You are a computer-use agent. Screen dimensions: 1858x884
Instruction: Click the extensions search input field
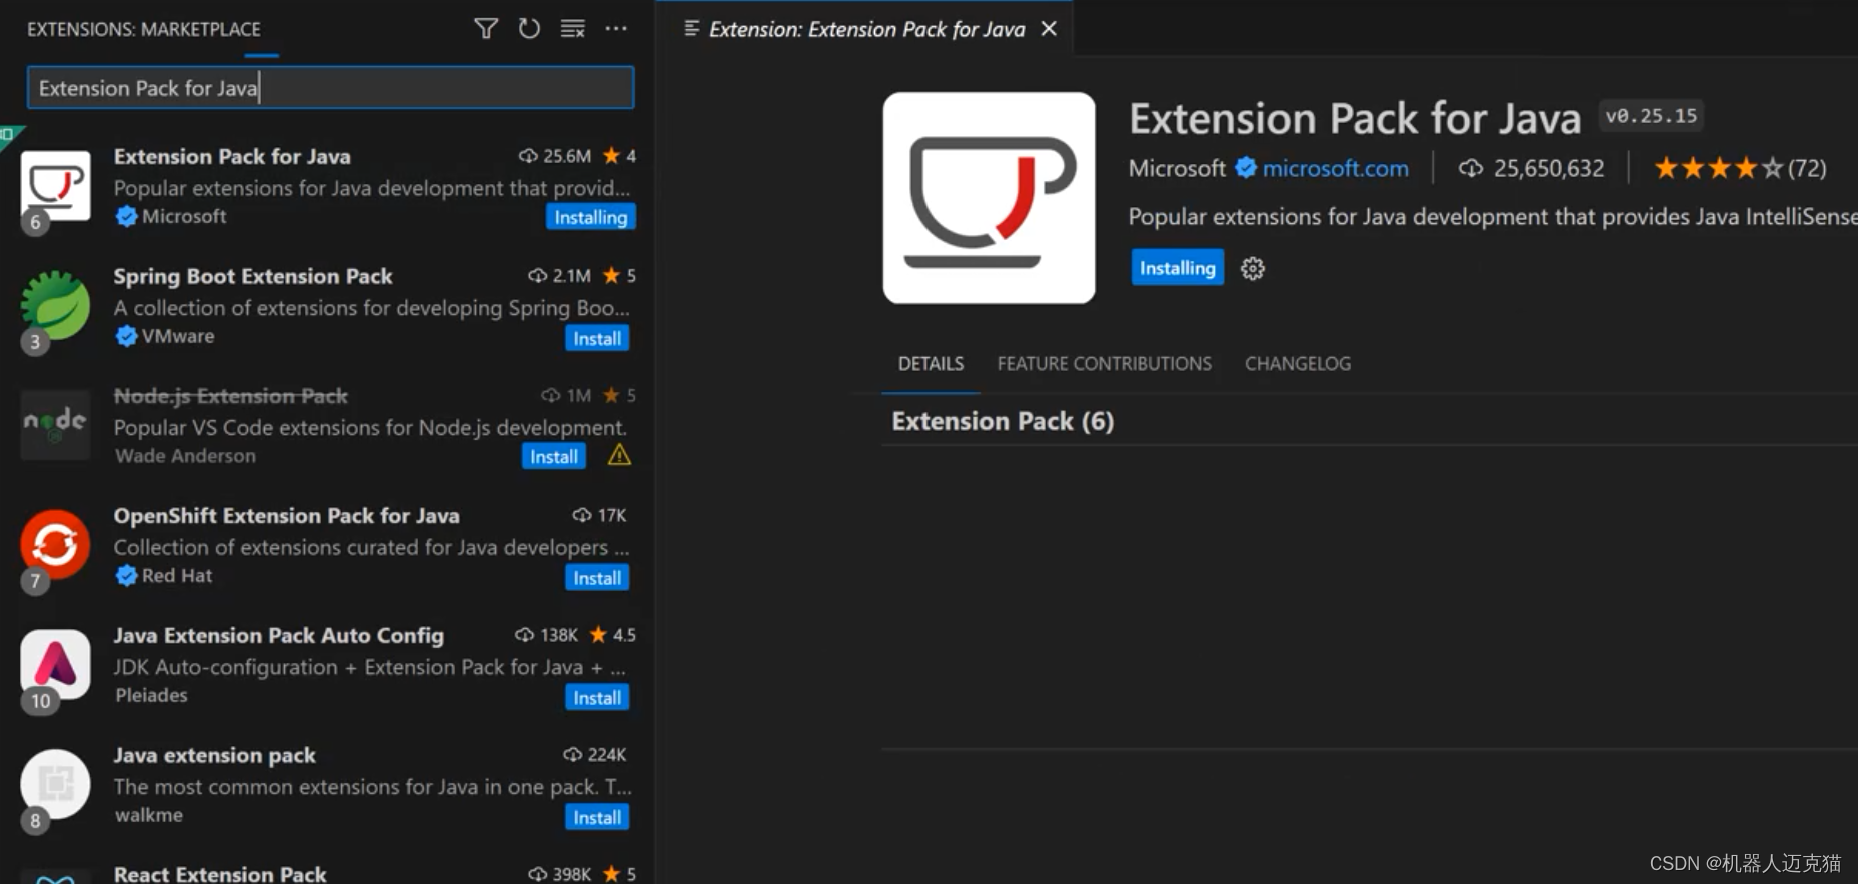point(330,88)
